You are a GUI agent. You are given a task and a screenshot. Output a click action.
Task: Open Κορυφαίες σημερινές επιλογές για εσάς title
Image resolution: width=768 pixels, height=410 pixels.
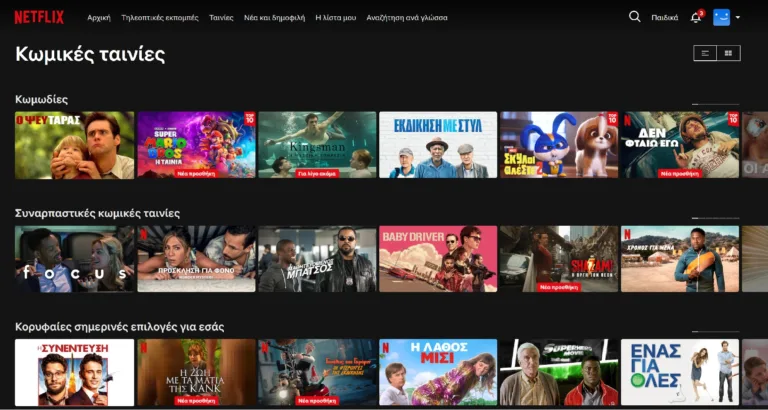tap(120, 327)
